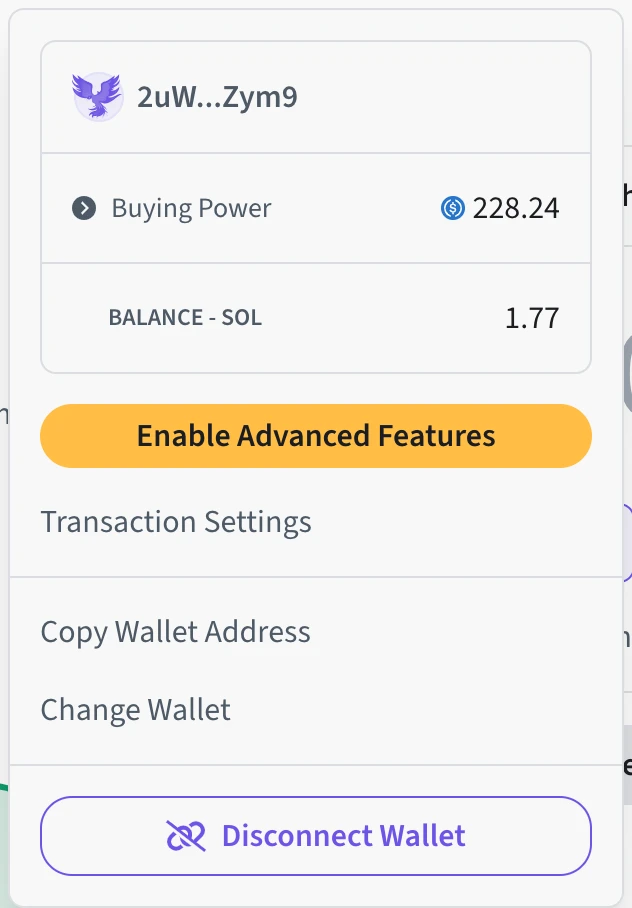The width and height of the screenshot is (632, 908).
Task: Choose the Change Wallet option
Action: click(136, 710)
